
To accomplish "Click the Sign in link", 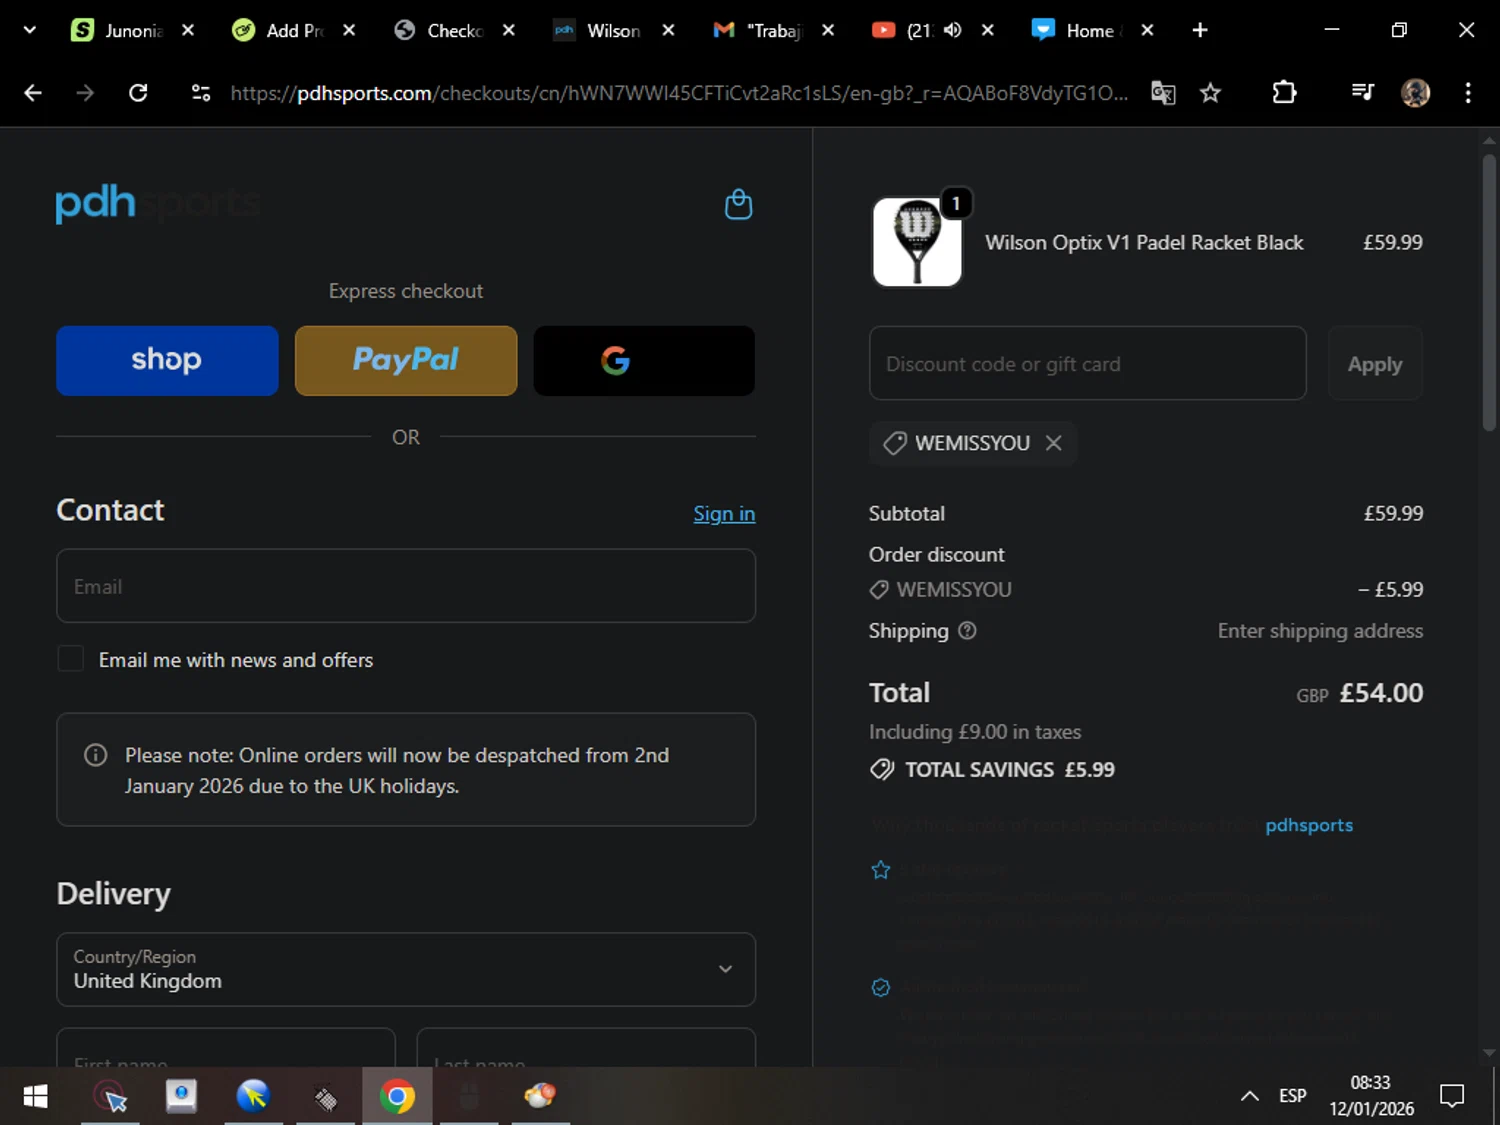I will click(724, 513).
